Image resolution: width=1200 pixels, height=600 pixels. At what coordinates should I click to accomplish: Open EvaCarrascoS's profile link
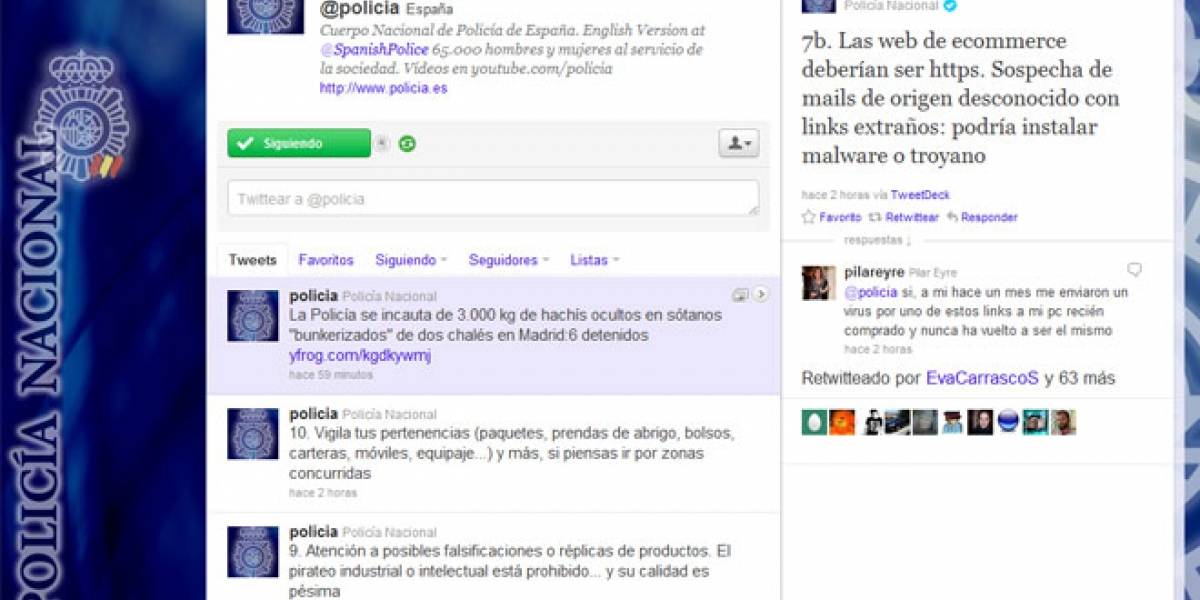point(983,379)
